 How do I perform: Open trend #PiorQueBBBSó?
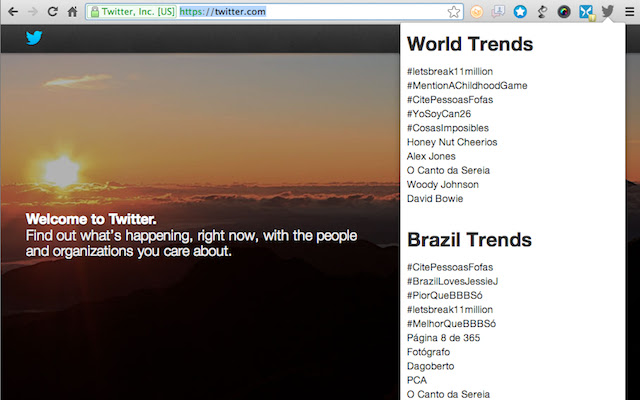coord(444,296)
